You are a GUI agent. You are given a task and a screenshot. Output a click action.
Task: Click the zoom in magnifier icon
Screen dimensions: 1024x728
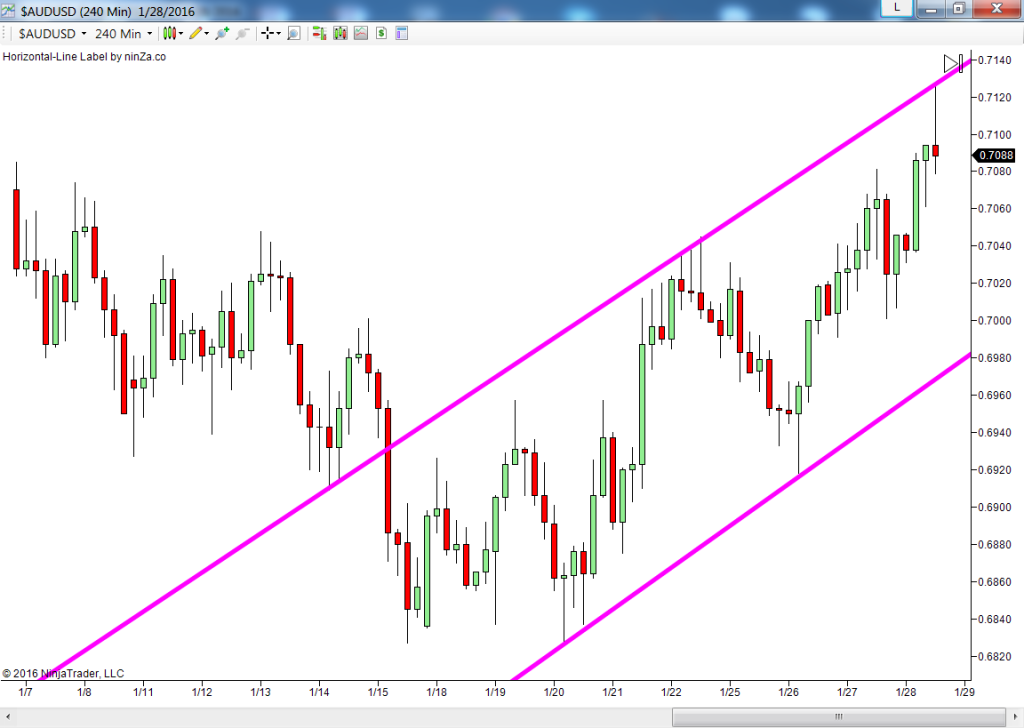click(222, 33)
